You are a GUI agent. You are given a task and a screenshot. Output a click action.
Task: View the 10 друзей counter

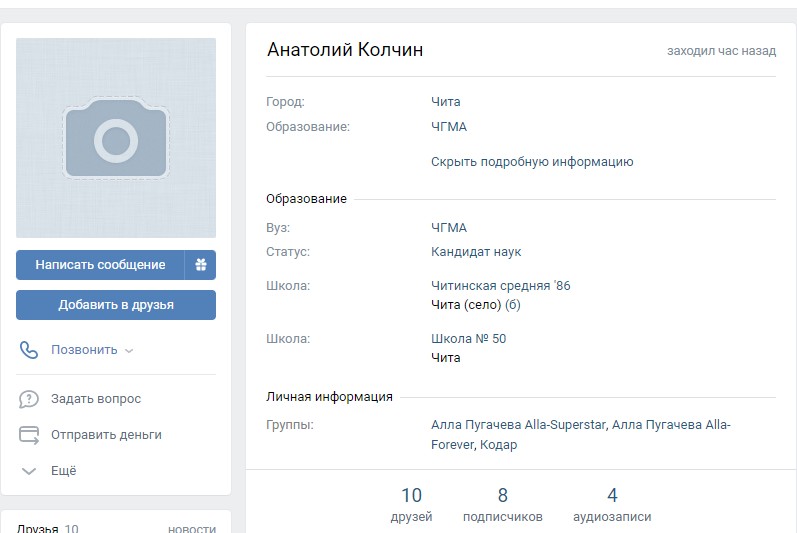pyautogui.click(x=411, y=505)
